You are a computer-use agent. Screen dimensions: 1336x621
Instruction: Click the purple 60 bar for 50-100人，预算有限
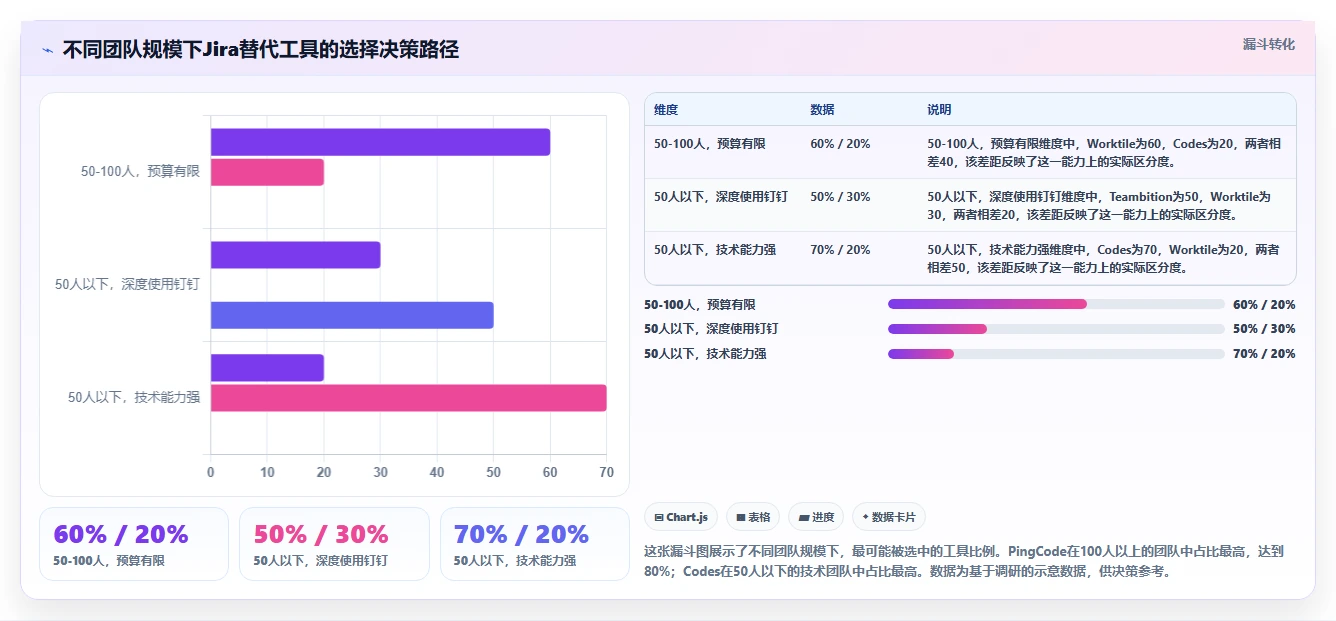coord(380,142)
